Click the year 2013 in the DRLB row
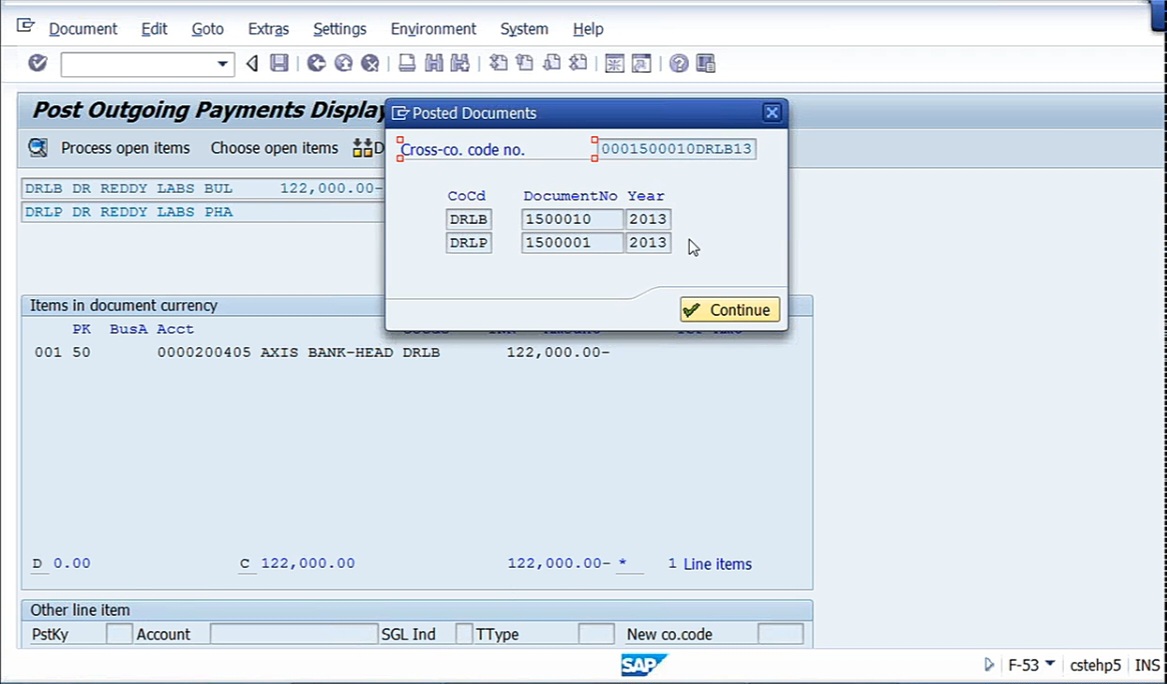Screen dimensions: 1167x684 tap(648, 219)
